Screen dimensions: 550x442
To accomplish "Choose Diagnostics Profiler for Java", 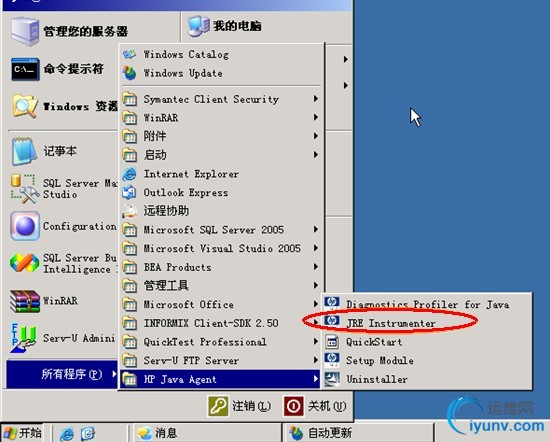I will [x=427, y=304].
